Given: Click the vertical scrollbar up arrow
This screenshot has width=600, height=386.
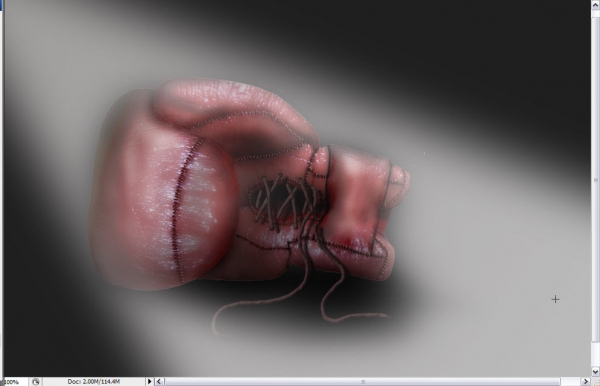Looking at the screenshot, I should [x=595, y=4].
